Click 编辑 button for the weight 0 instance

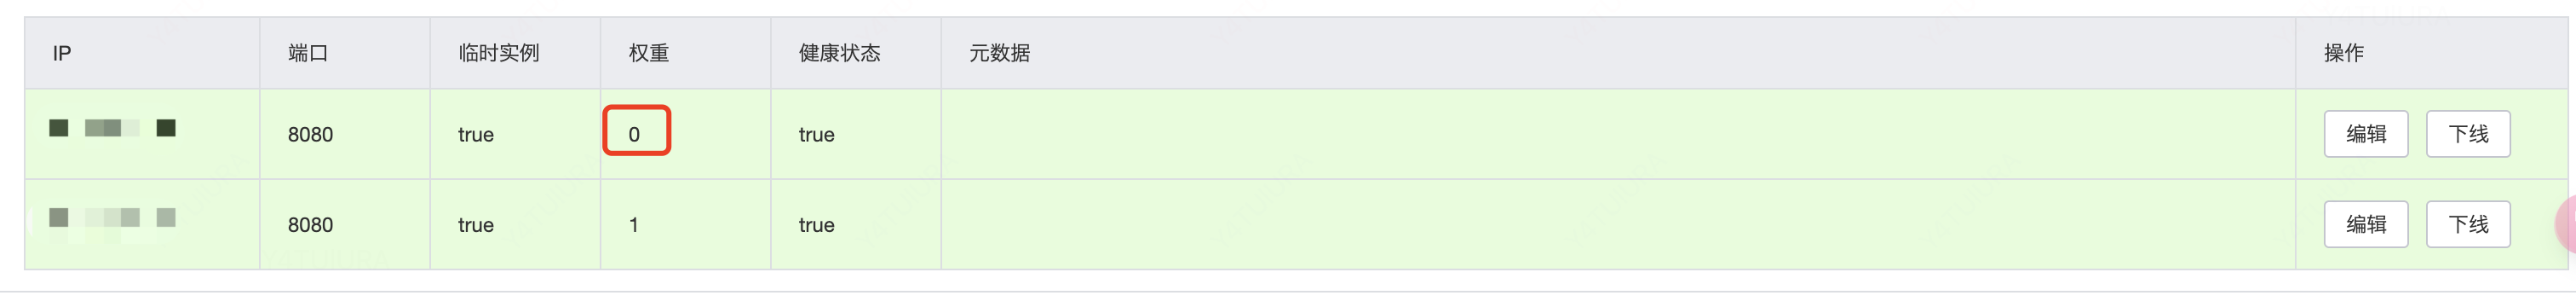point(2365,134)
